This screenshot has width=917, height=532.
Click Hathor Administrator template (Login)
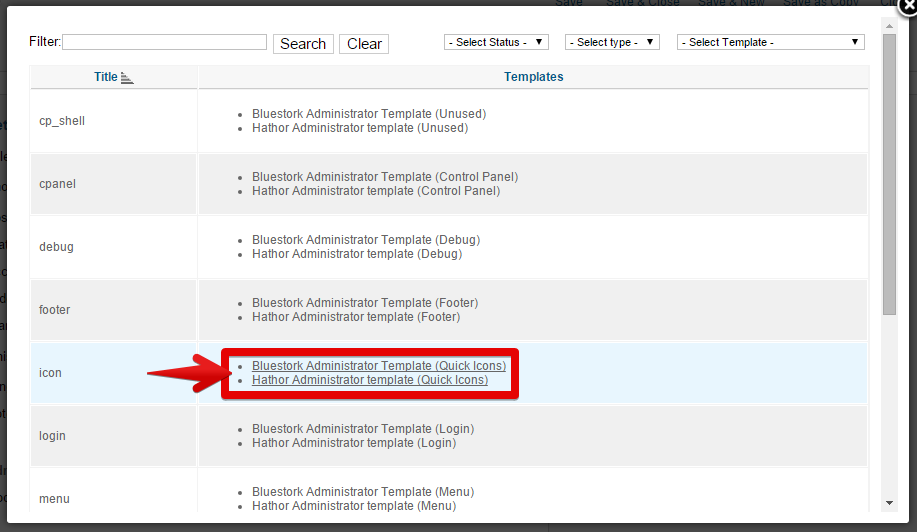(x=354, y=443)
